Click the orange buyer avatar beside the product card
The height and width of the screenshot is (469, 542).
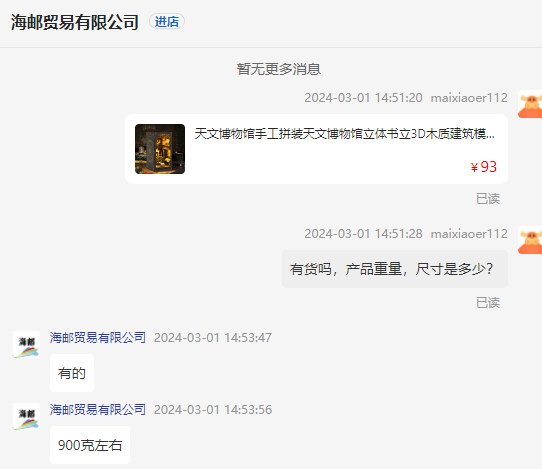point(530,104)
